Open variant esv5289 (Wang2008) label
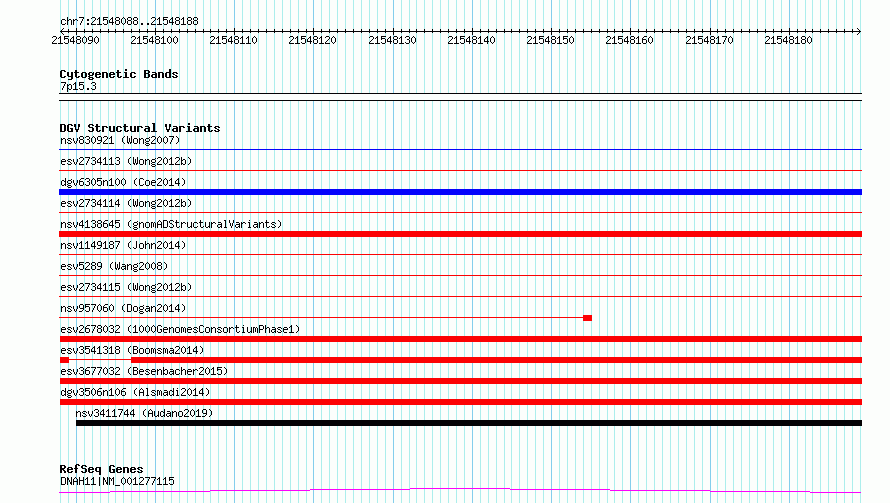Image resolution: width=890 pixels, height=503 pixels. point(114,266)
